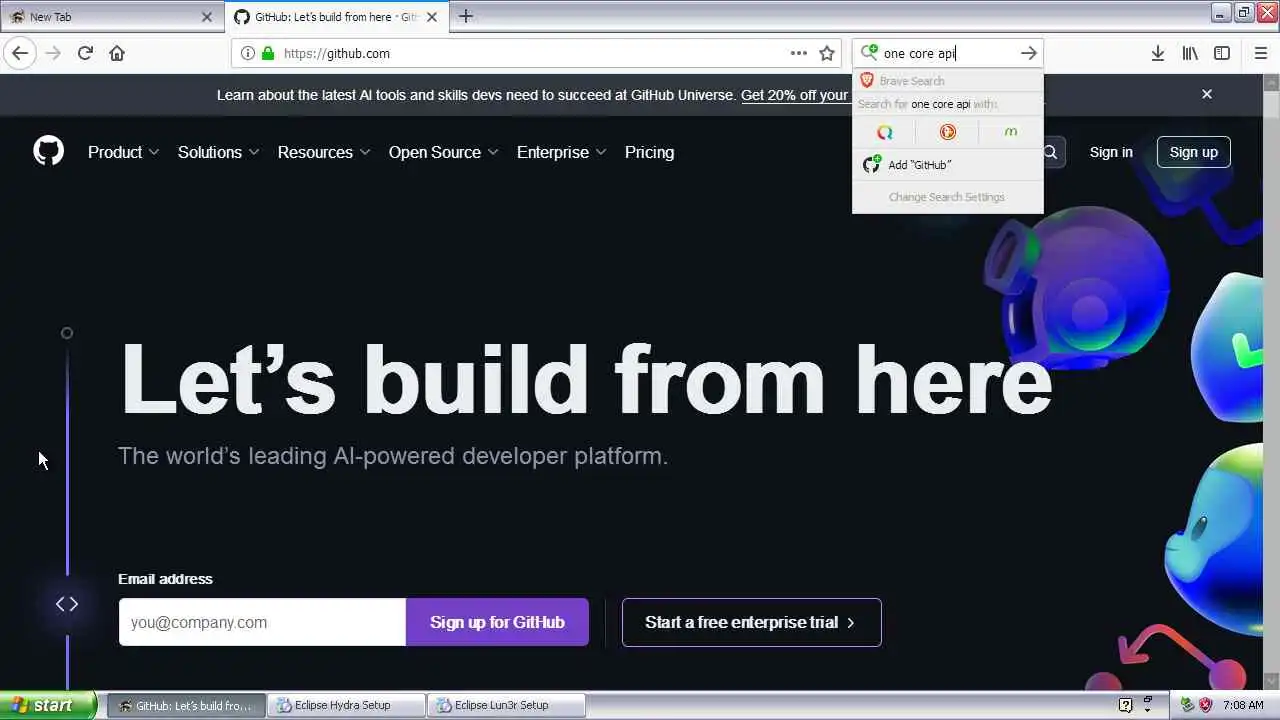Click the GitHub taskbar button
Image resolution: width=1280 pixels, height=720 pixels.
coord(186,705)
